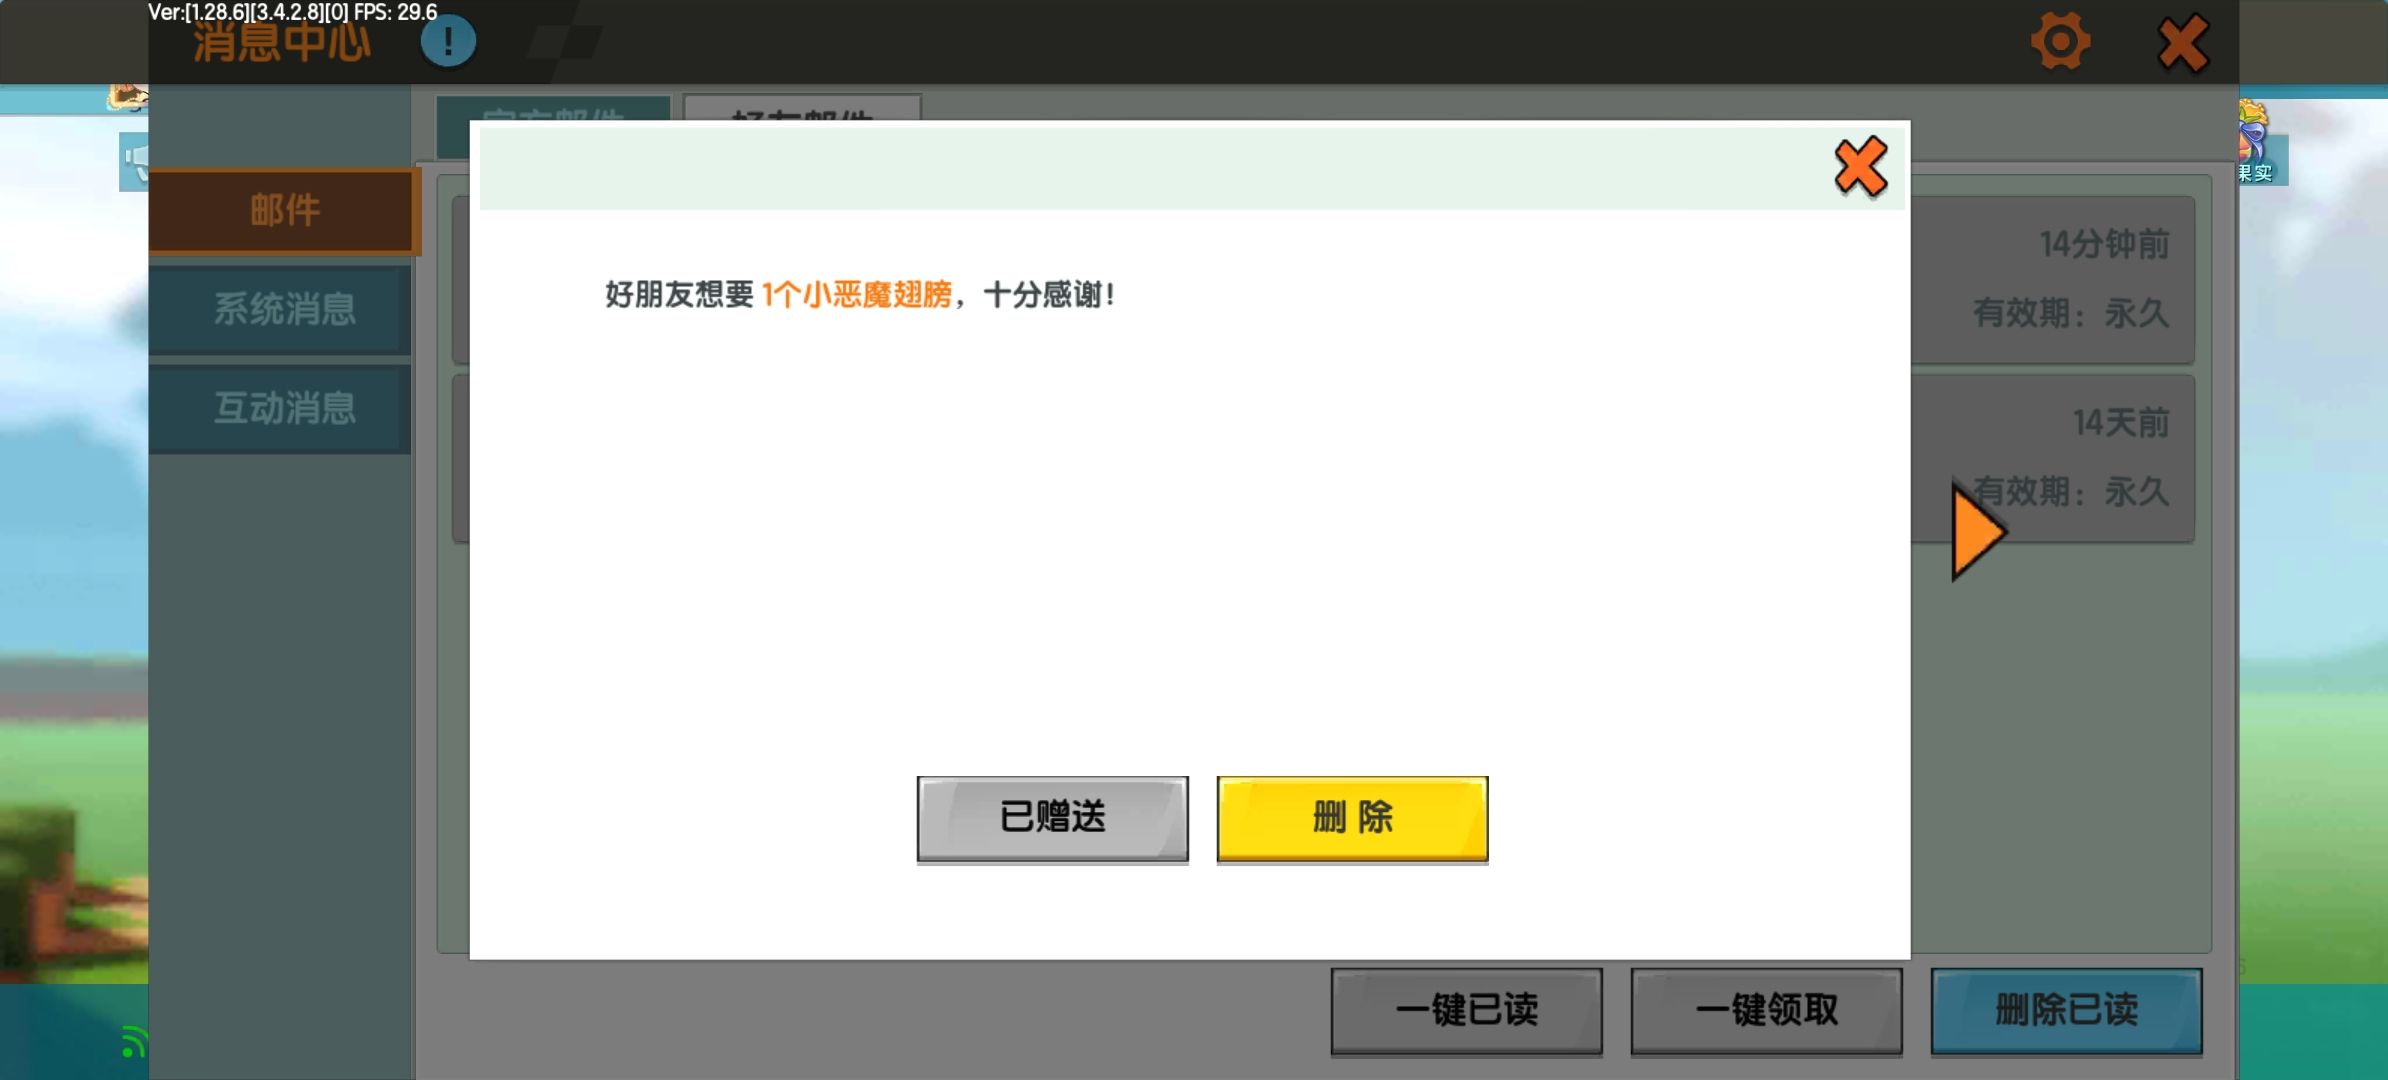
Task: Click the 一键领取 button
Action: 1766,1010
